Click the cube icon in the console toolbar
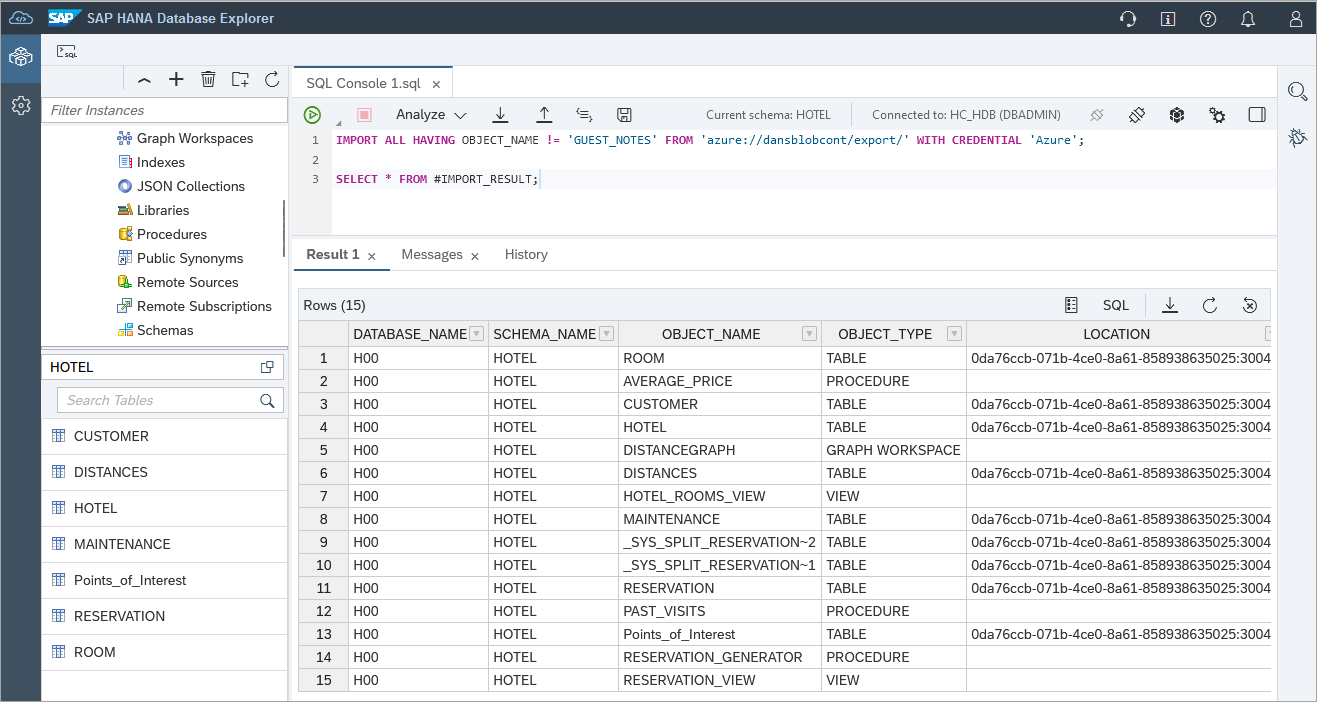 1177,115
